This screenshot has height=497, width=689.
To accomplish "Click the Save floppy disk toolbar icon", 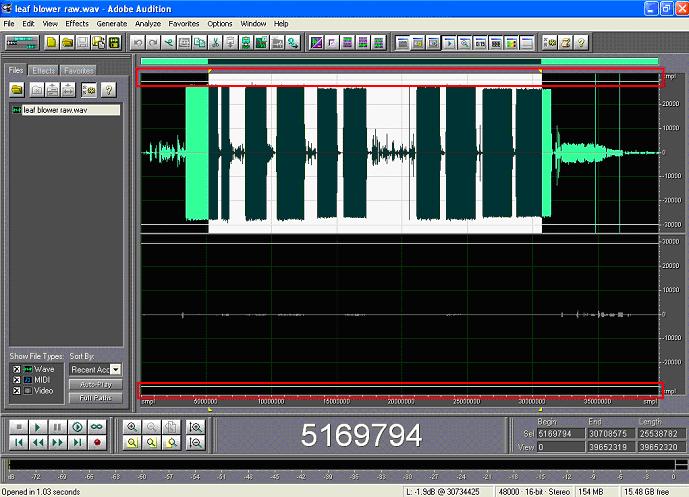I will [x=83, y=43].
